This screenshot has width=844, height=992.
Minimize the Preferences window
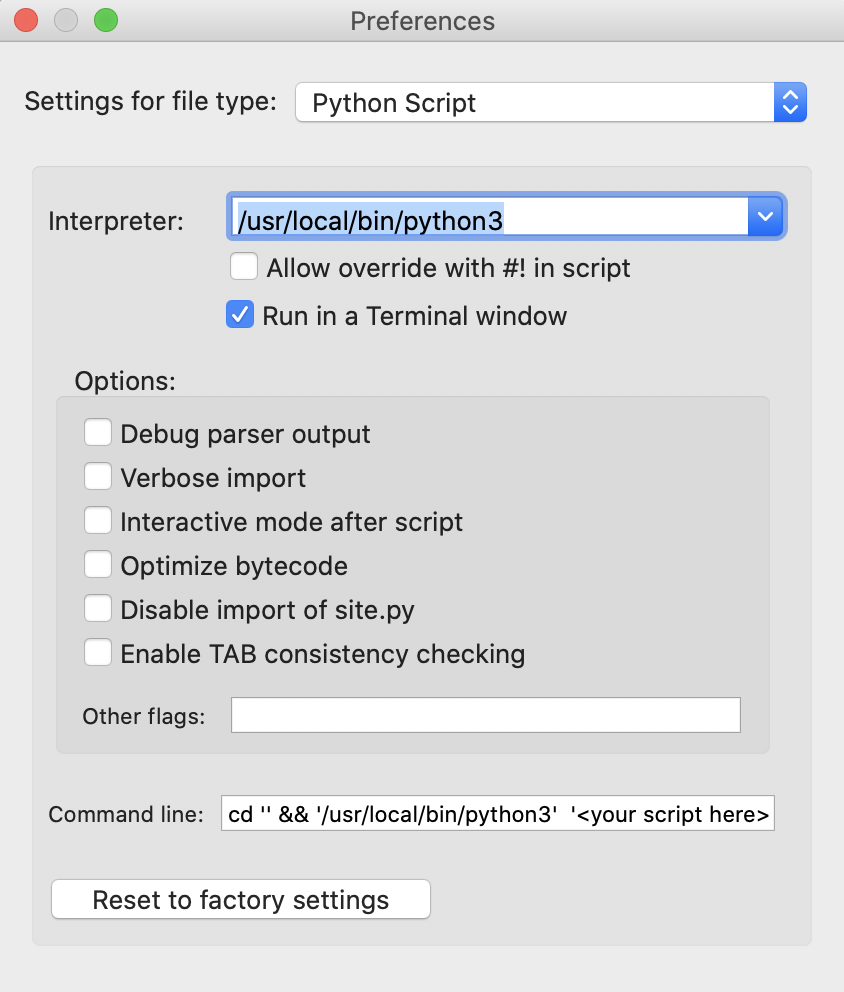[x=66, y=20]
